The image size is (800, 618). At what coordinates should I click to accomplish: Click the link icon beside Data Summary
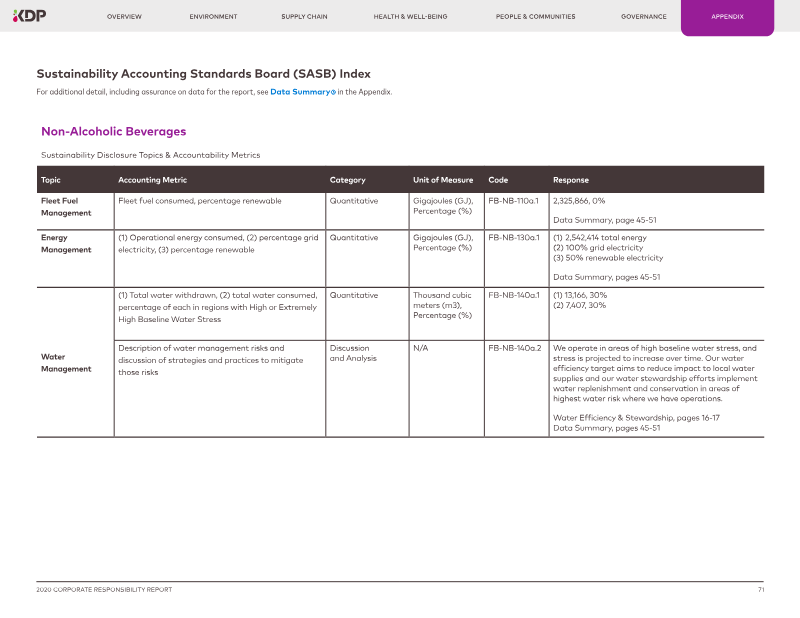pos(333,92)
